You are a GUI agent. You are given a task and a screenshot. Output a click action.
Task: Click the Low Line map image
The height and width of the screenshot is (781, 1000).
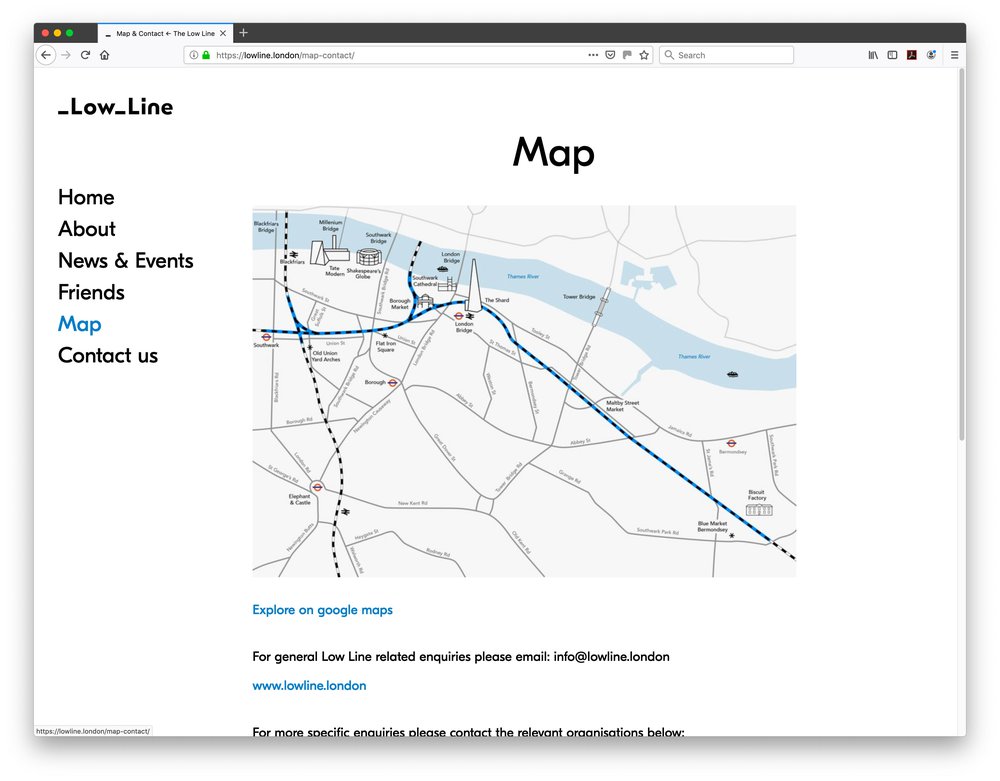[524, 391]
